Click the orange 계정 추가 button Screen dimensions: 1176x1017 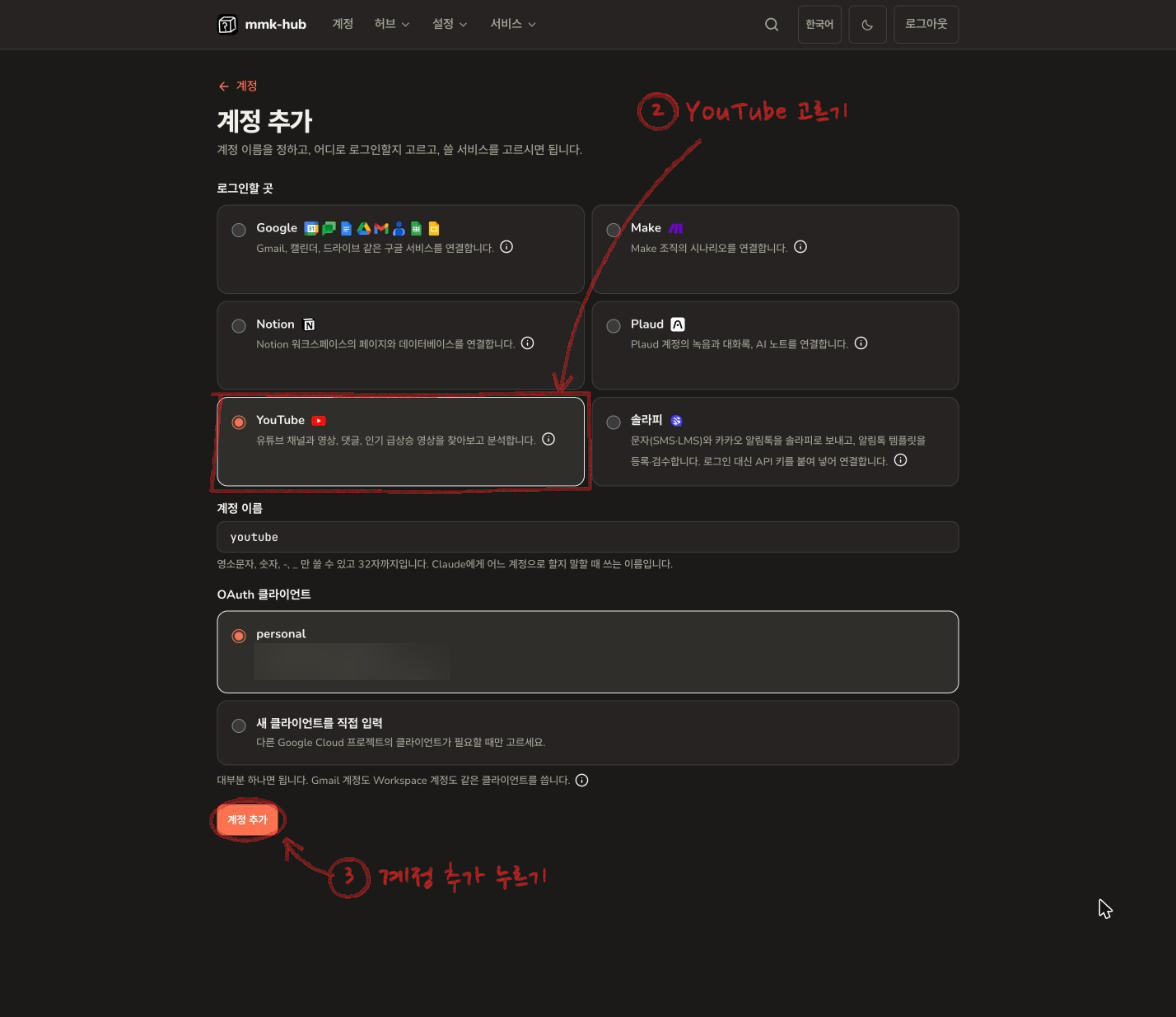coord(247,819)
